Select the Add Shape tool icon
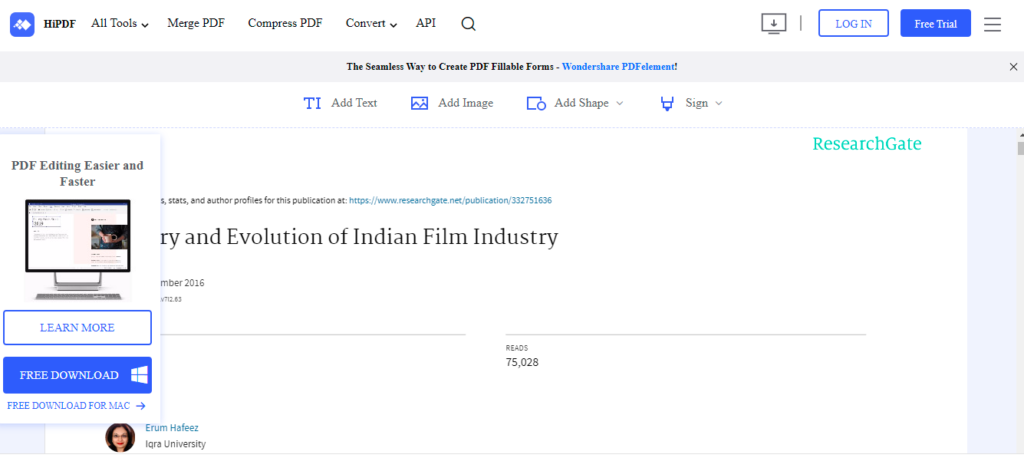Viewport: 1024px width, 458px height. click(536, 103)
